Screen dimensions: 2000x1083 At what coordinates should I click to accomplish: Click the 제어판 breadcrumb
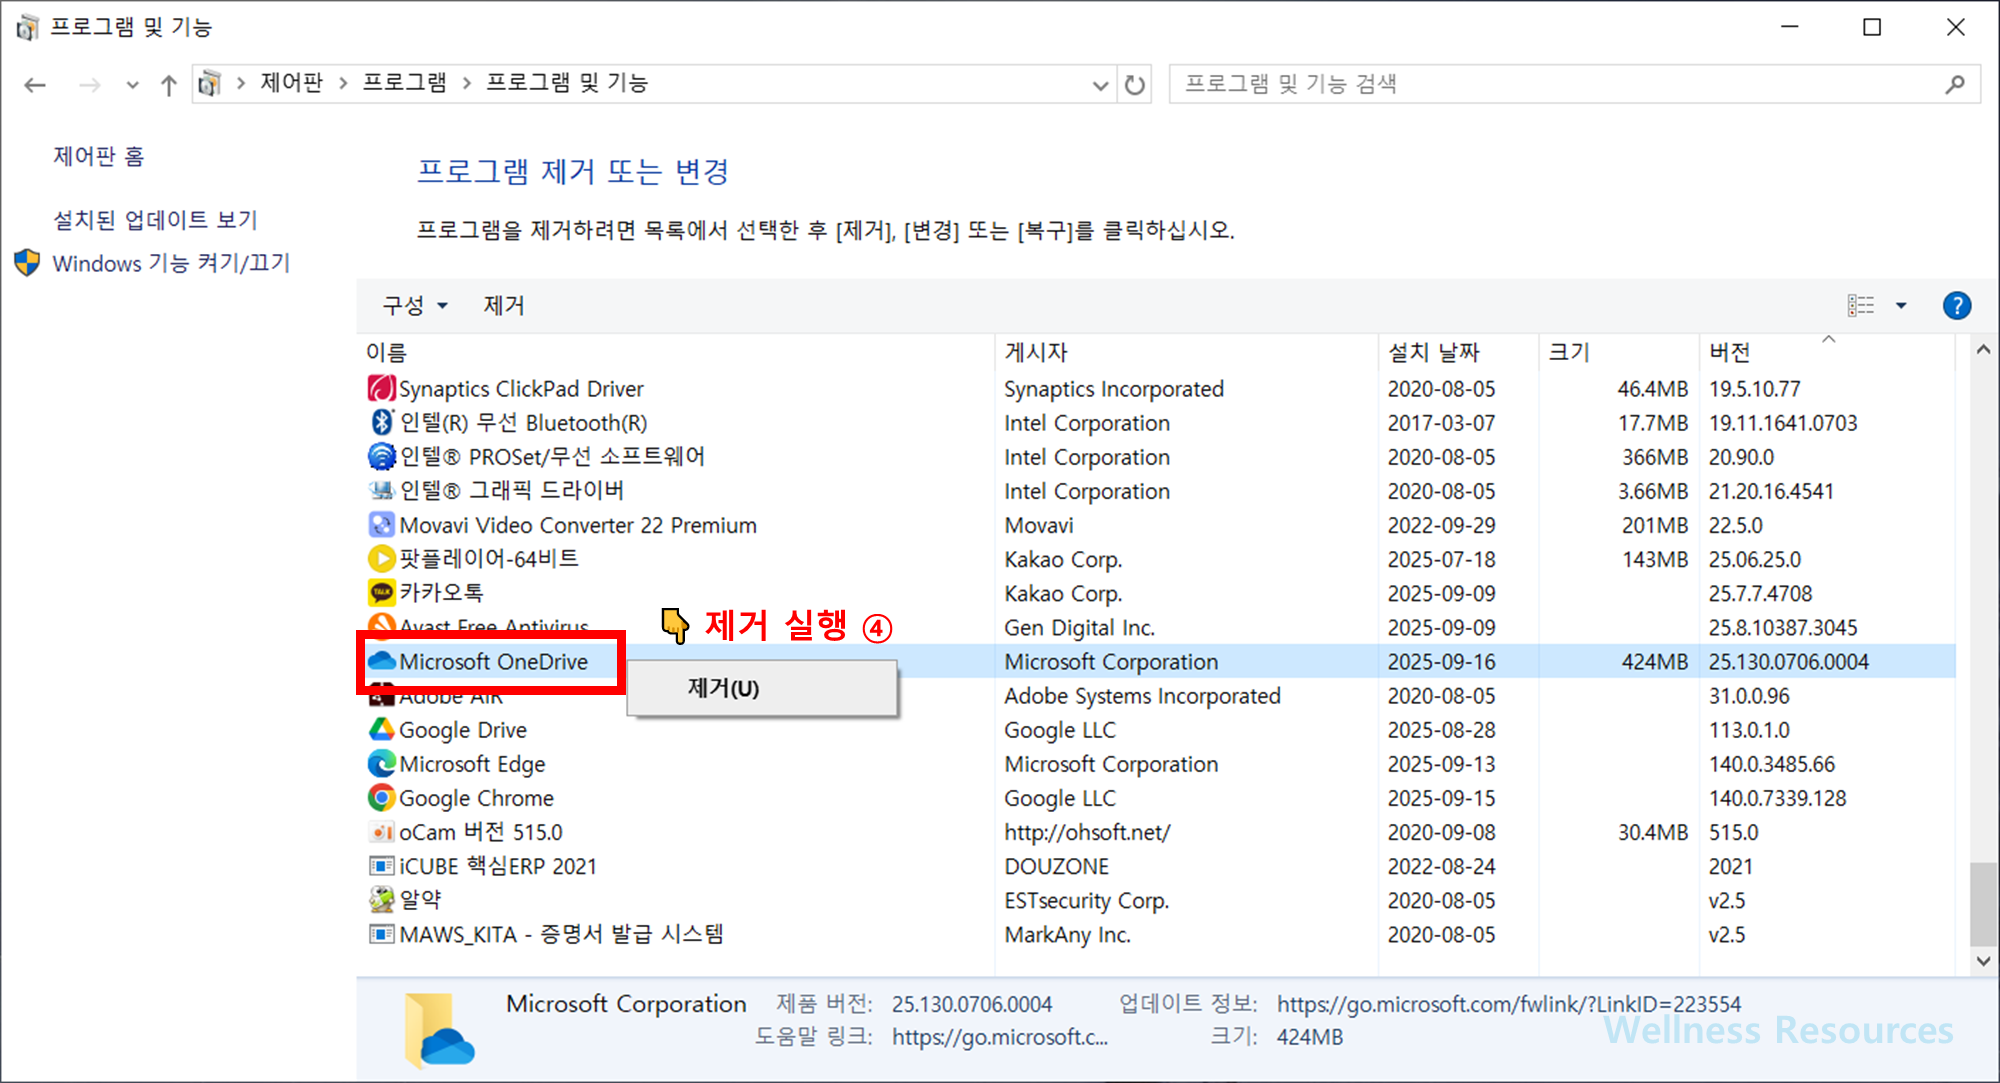pos(291,83)
